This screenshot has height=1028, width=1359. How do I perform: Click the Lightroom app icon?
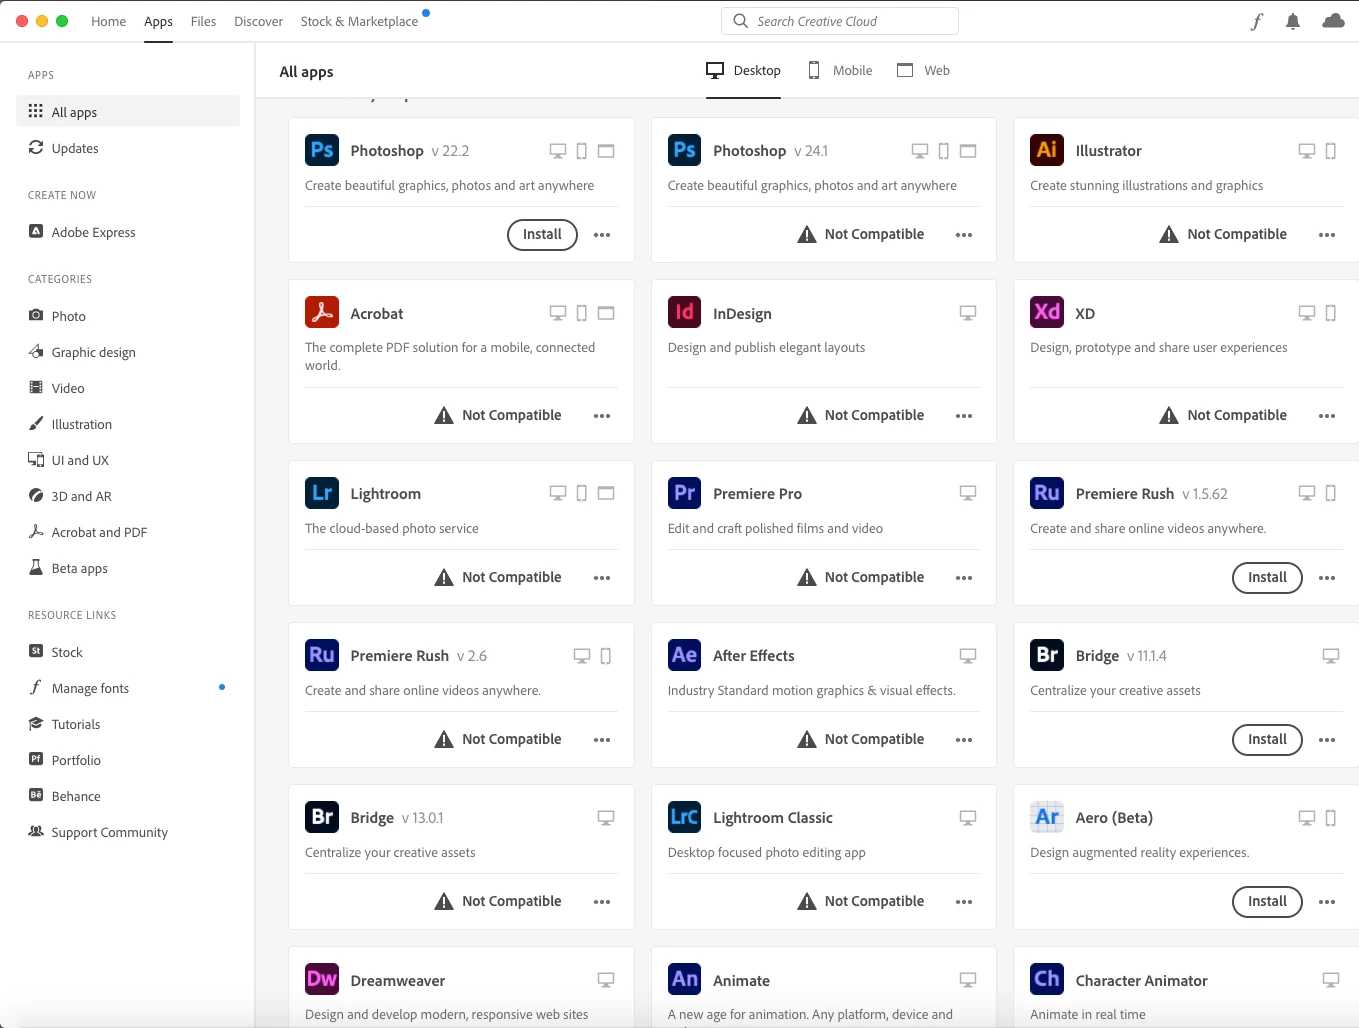pyautogui.click(x=322, y=492)
